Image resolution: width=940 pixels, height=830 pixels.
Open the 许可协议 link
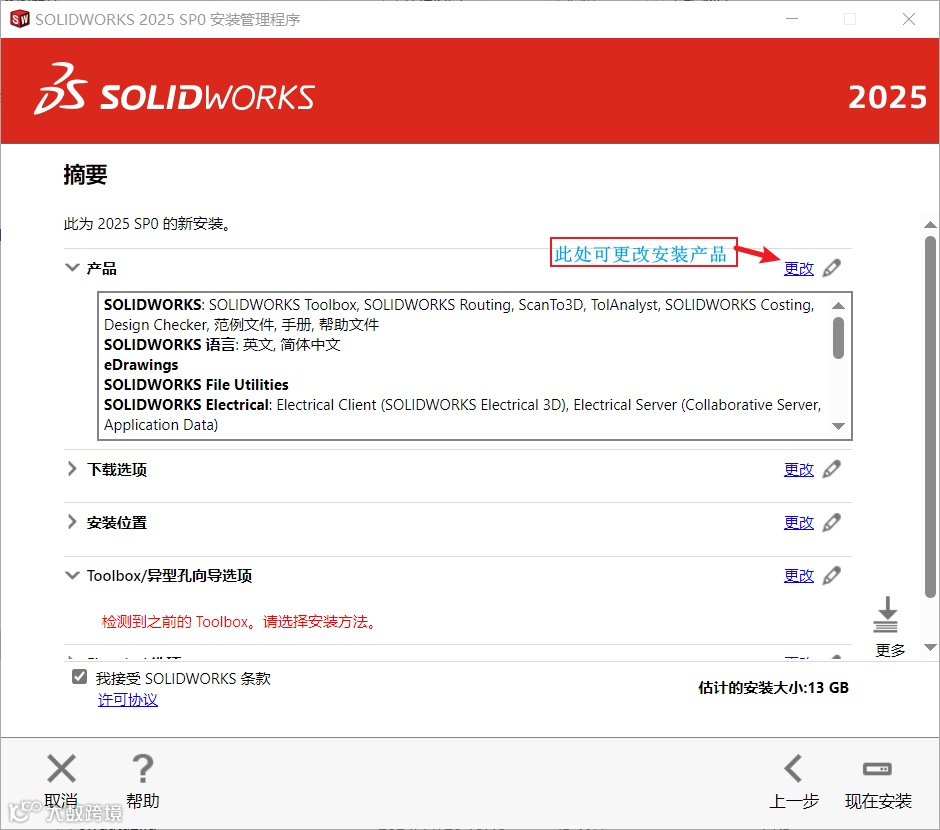128,699
